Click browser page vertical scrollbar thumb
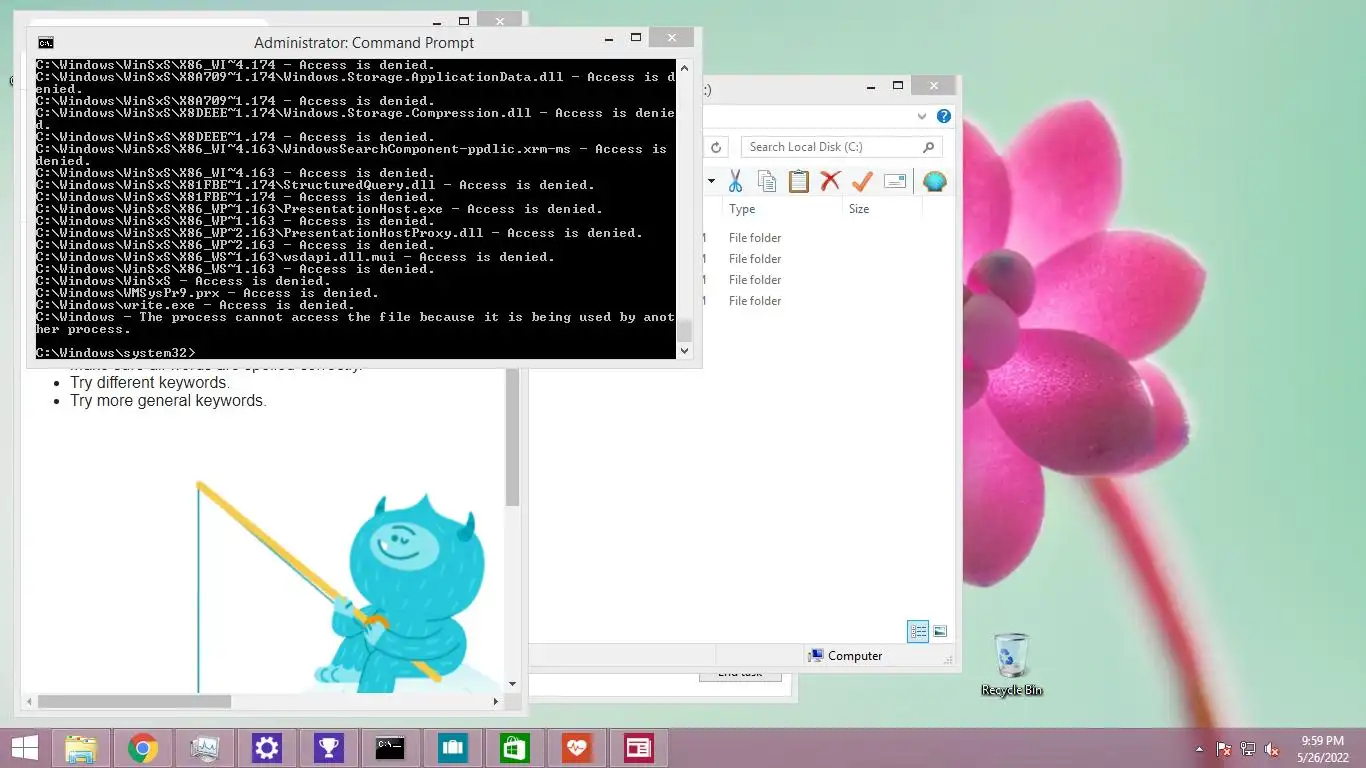This screenshot has width=1366, height=768. (x=512, y=435)
